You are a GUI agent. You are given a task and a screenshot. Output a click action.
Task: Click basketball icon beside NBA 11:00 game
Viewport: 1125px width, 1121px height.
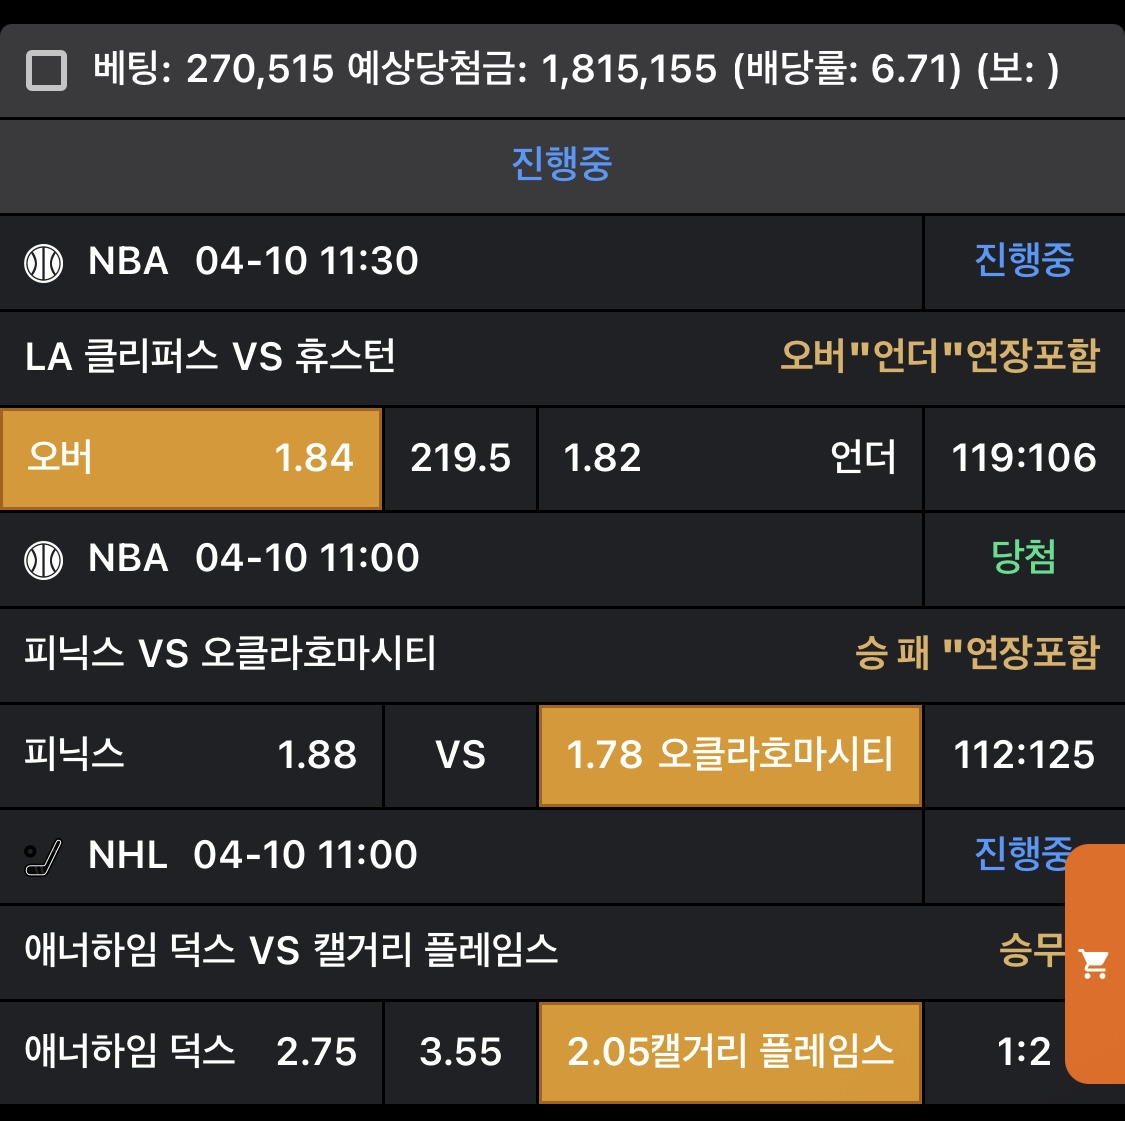[44, 559]
